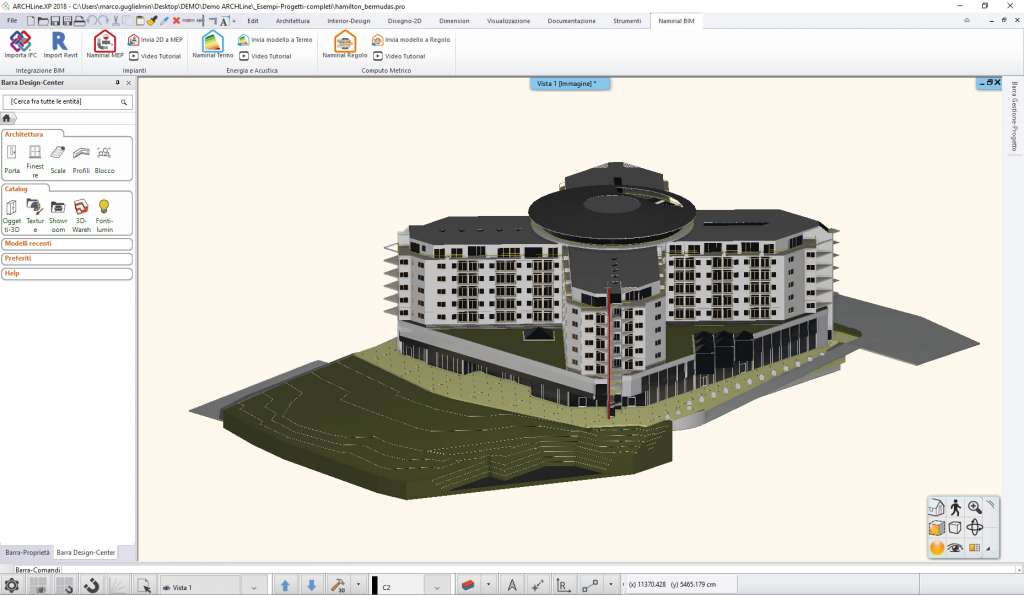Launch Namirial Termo

coord(212,42)
